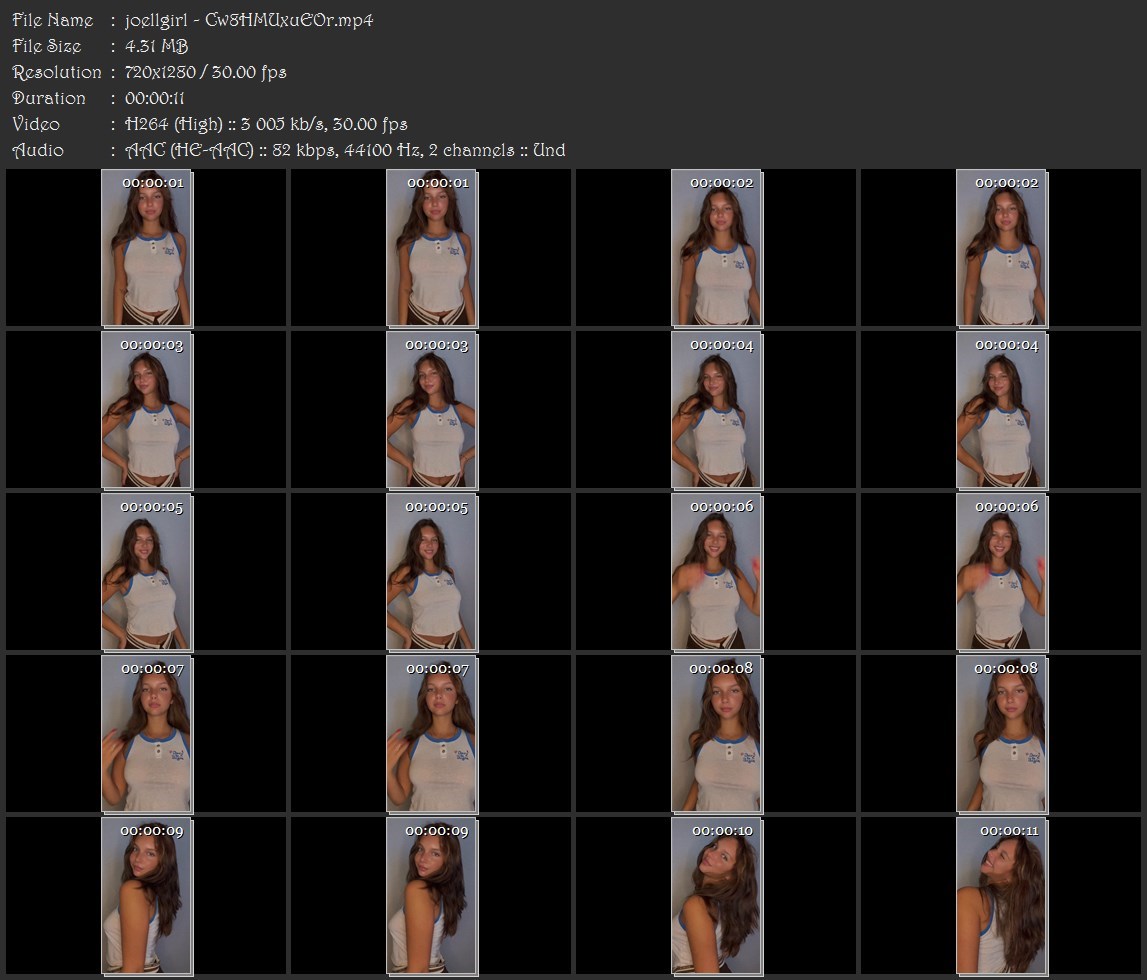1147x980 pixels.
Task: Click the Audio label
Action: click(x=38, y=150)
